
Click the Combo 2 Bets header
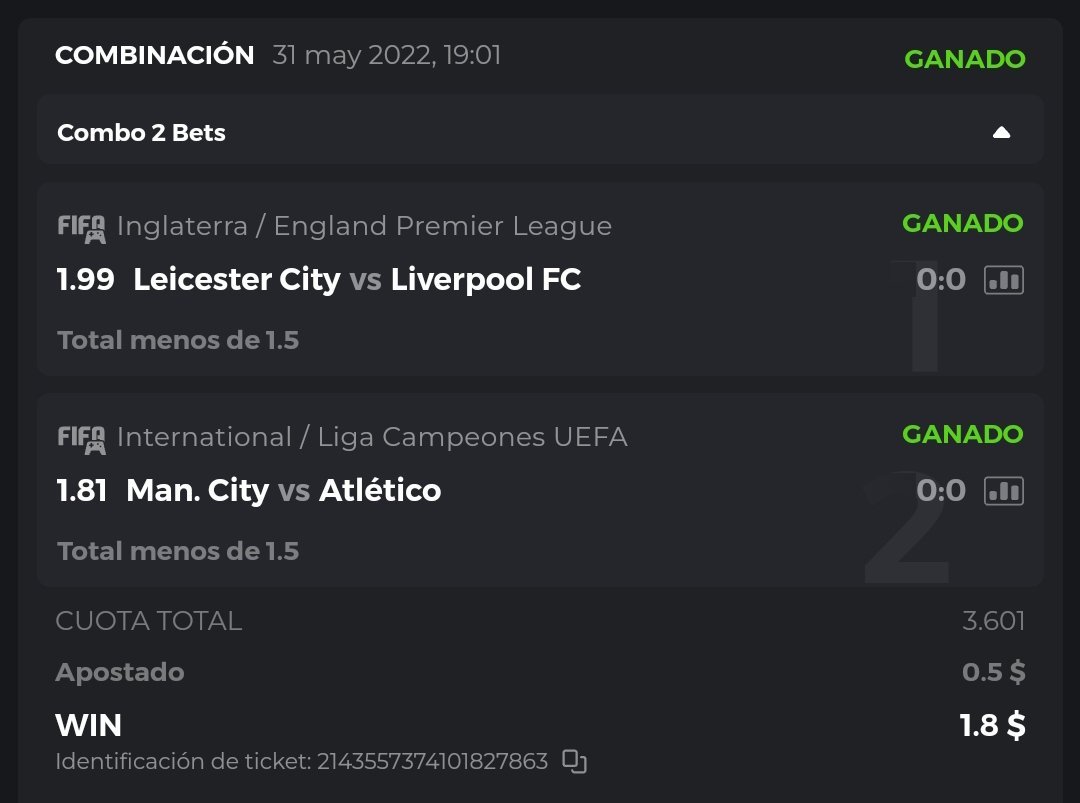click(141, 133)
